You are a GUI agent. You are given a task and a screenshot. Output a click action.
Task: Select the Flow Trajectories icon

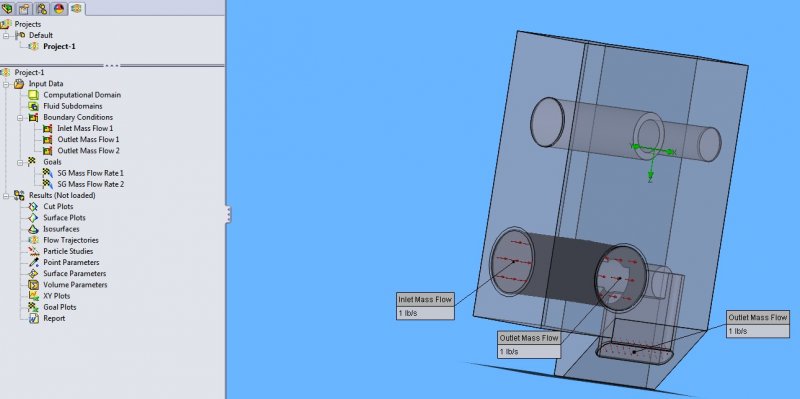33,240
